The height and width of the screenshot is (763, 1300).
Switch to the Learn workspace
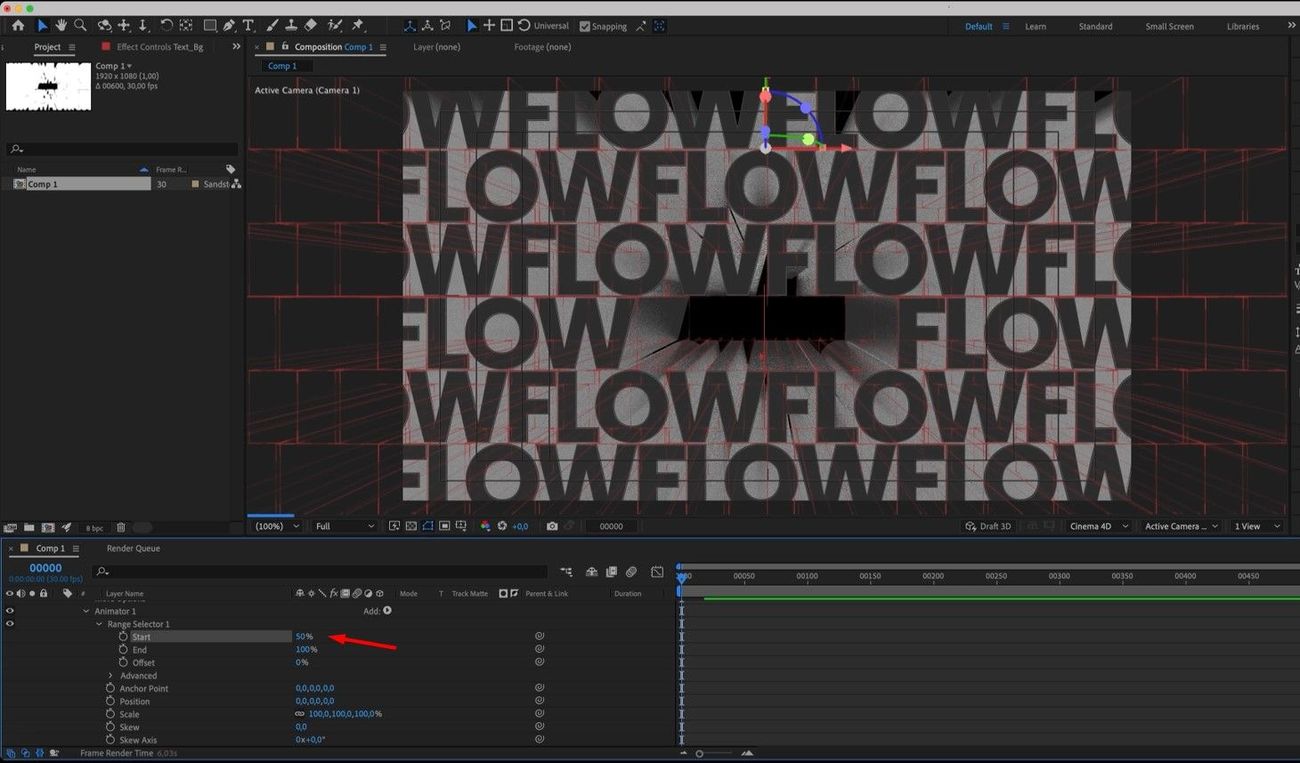[x=1035, y=26]
